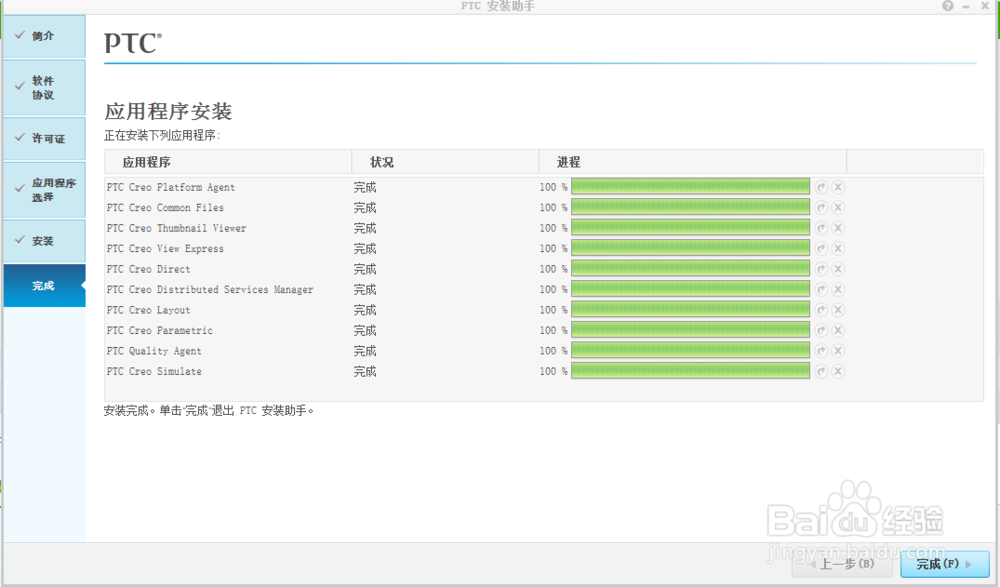Click cancel icon for PTC Creo Common Files
The width and height of the screenshot is (1000, 587).
[x=838, y=207]
